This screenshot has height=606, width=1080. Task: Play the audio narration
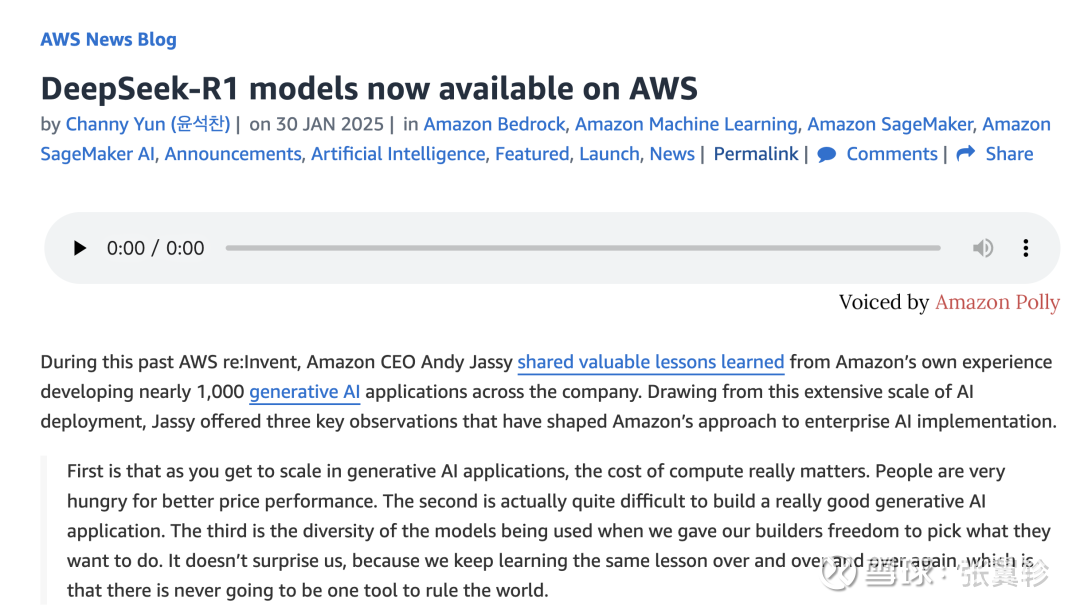(80, 248)
